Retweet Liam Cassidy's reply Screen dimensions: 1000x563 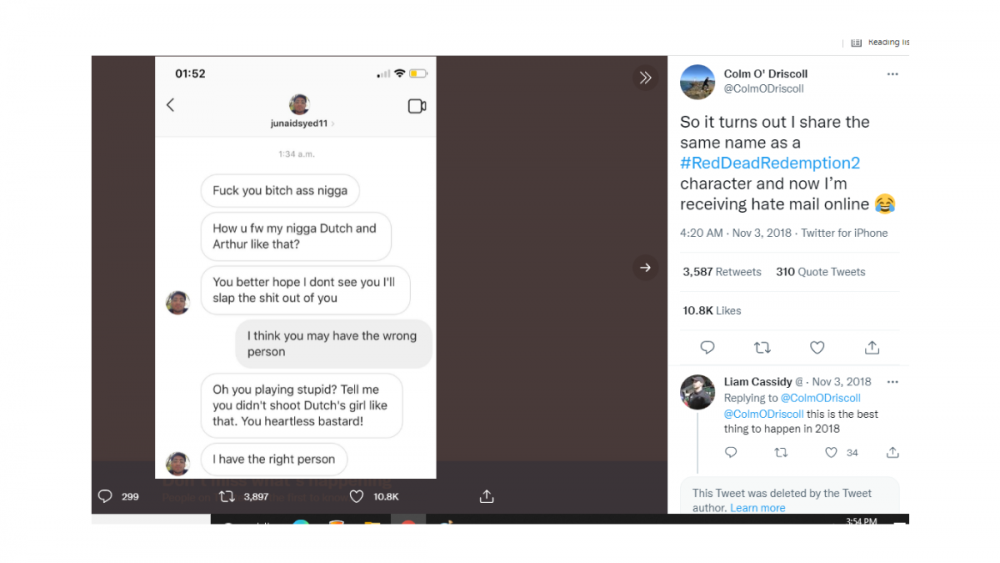[x=781, y=453]
